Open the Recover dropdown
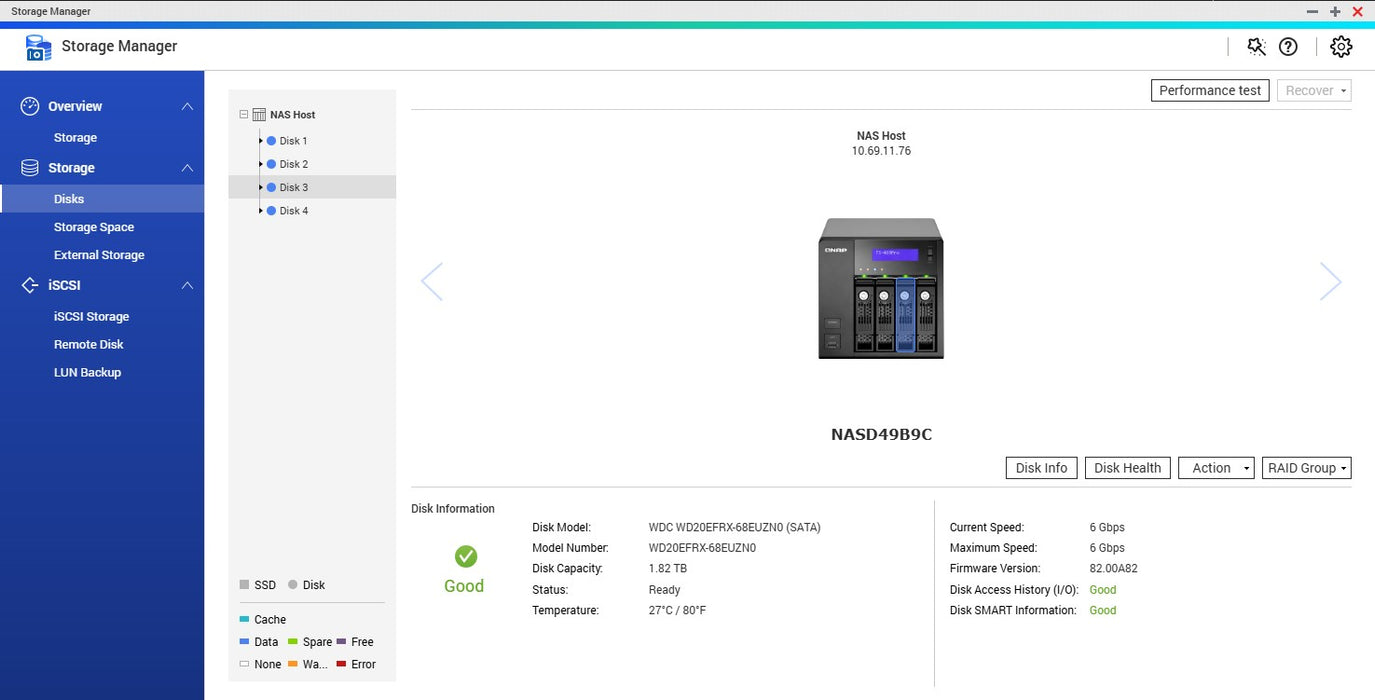The image size is (1375, 700). (x=1314, y=90)
